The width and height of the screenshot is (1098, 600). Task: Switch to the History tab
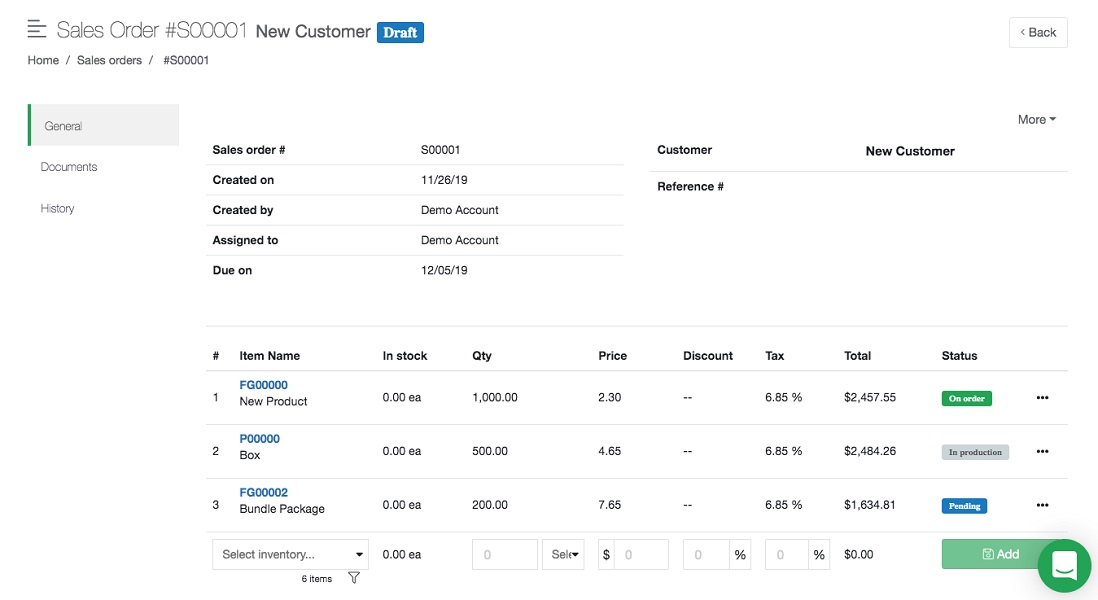click(x=58, y=209)
